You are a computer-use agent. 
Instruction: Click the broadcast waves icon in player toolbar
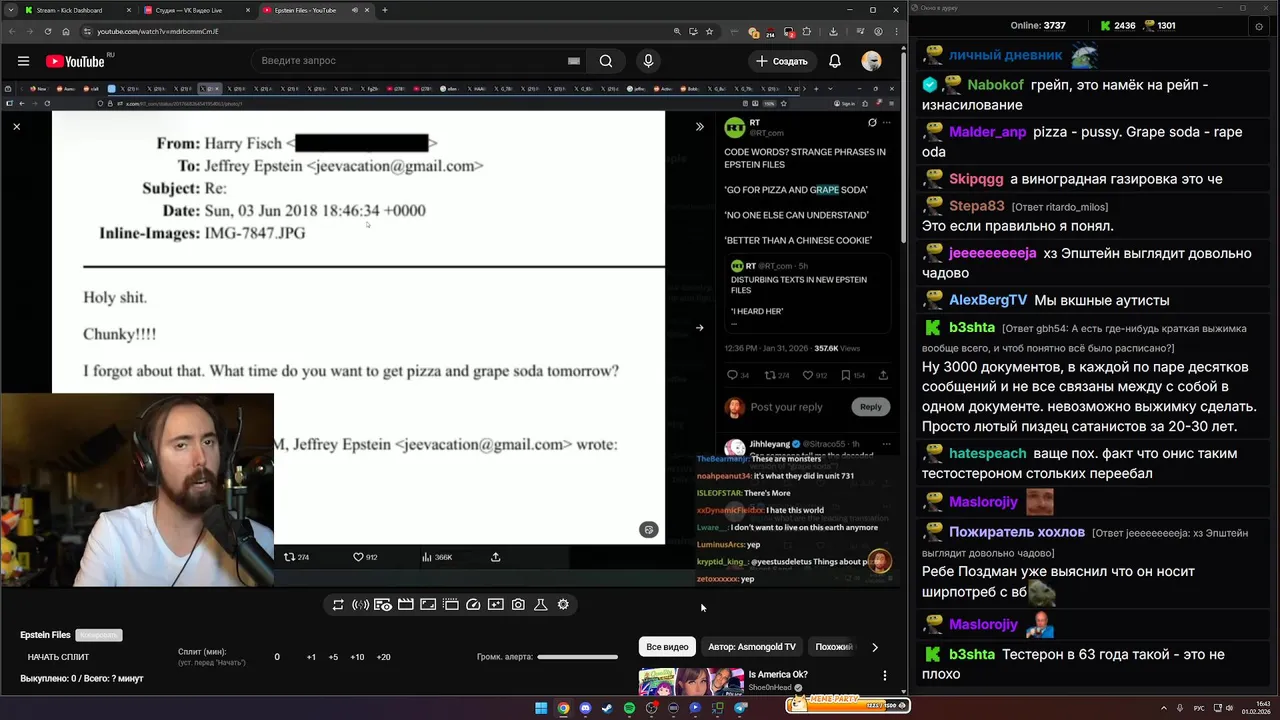360,605
